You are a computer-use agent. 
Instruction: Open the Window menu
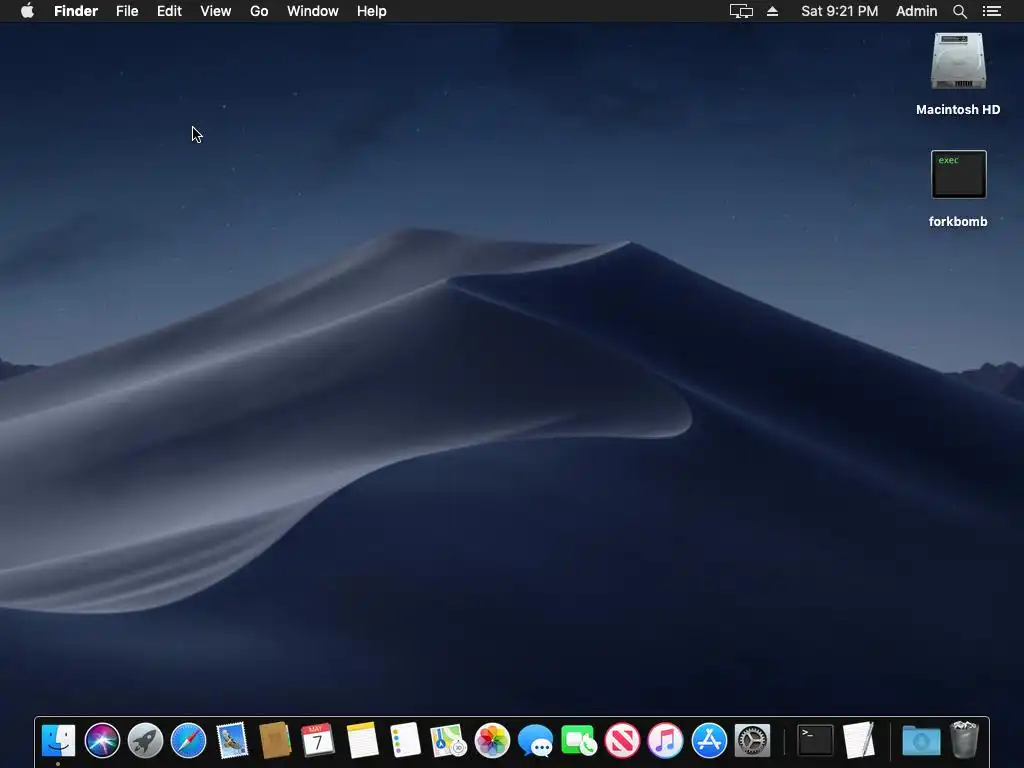[x=313, y=11]
